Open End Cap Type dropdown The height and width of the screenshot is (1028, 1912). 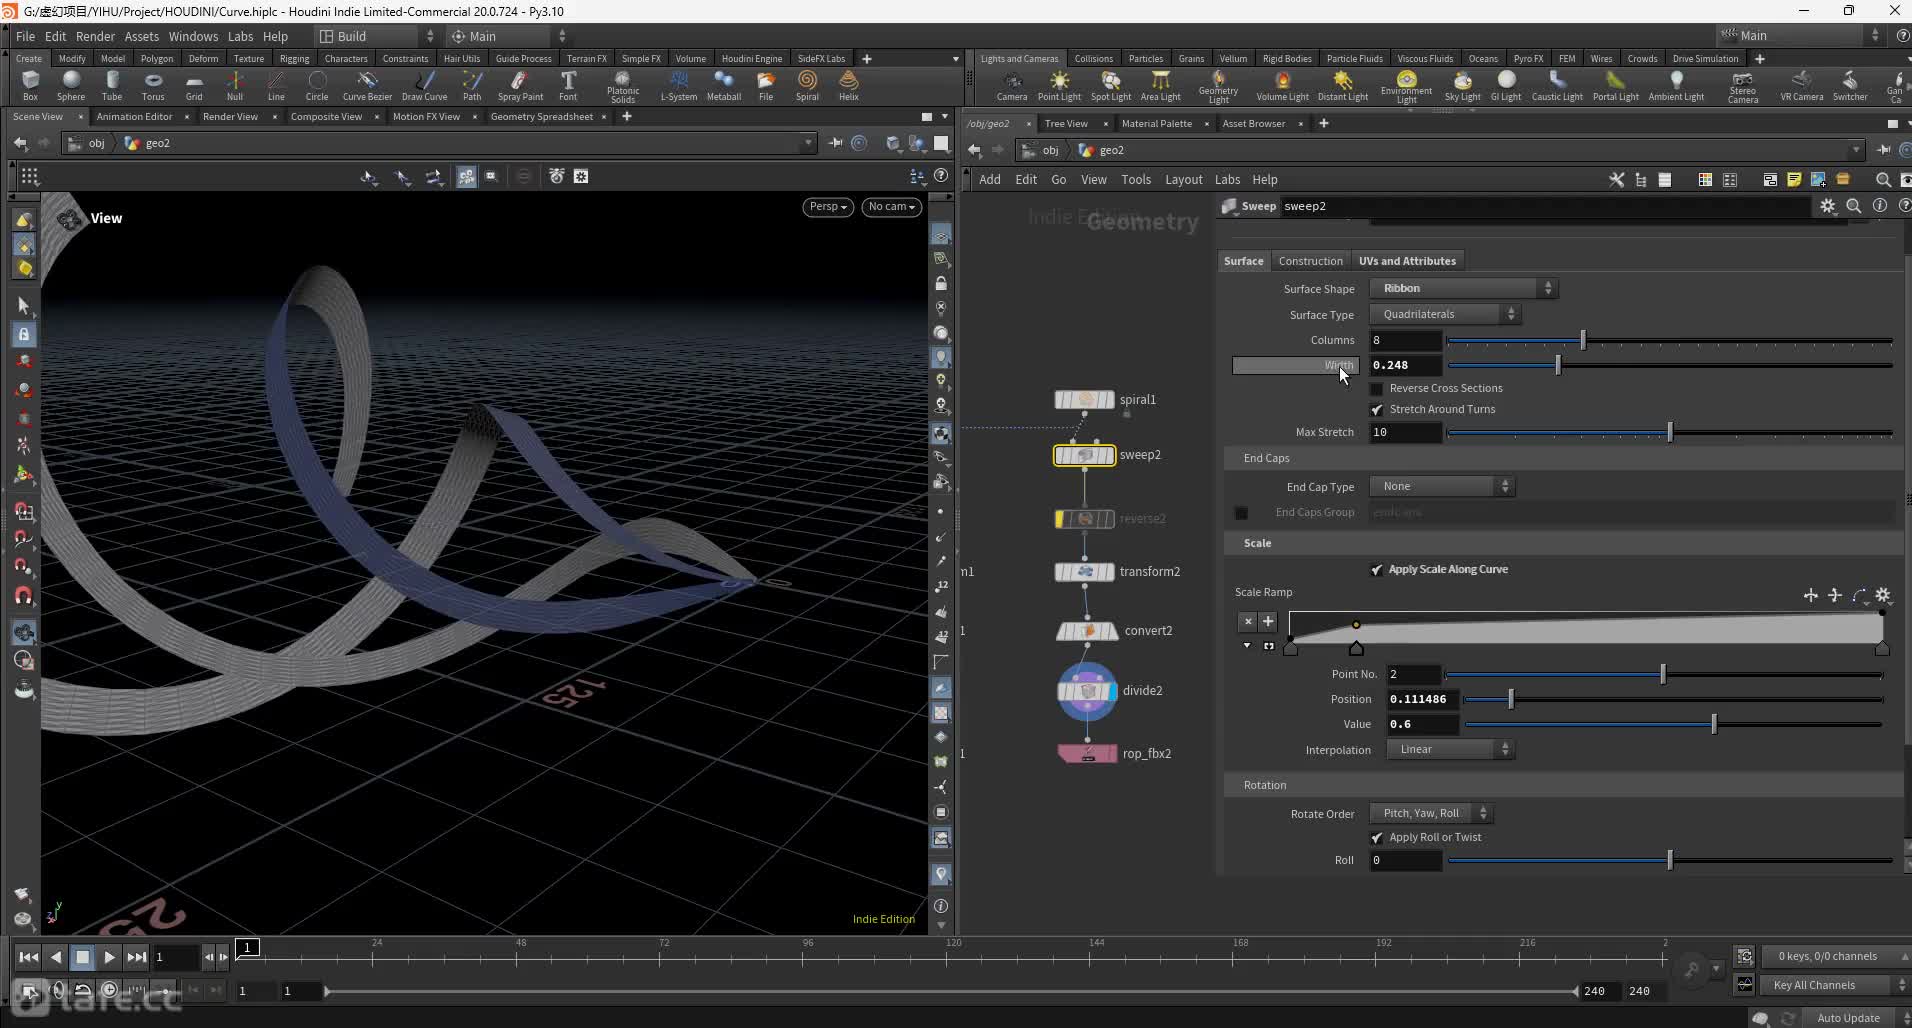(1441, 486)
